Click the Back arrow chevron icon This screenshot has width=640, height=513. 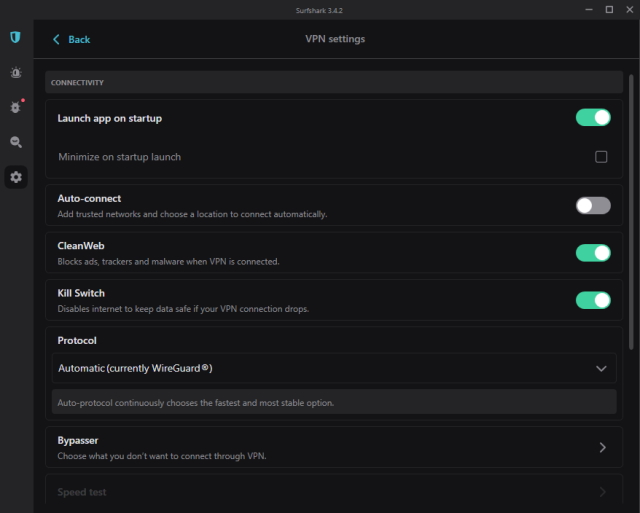tap(56, 39)
